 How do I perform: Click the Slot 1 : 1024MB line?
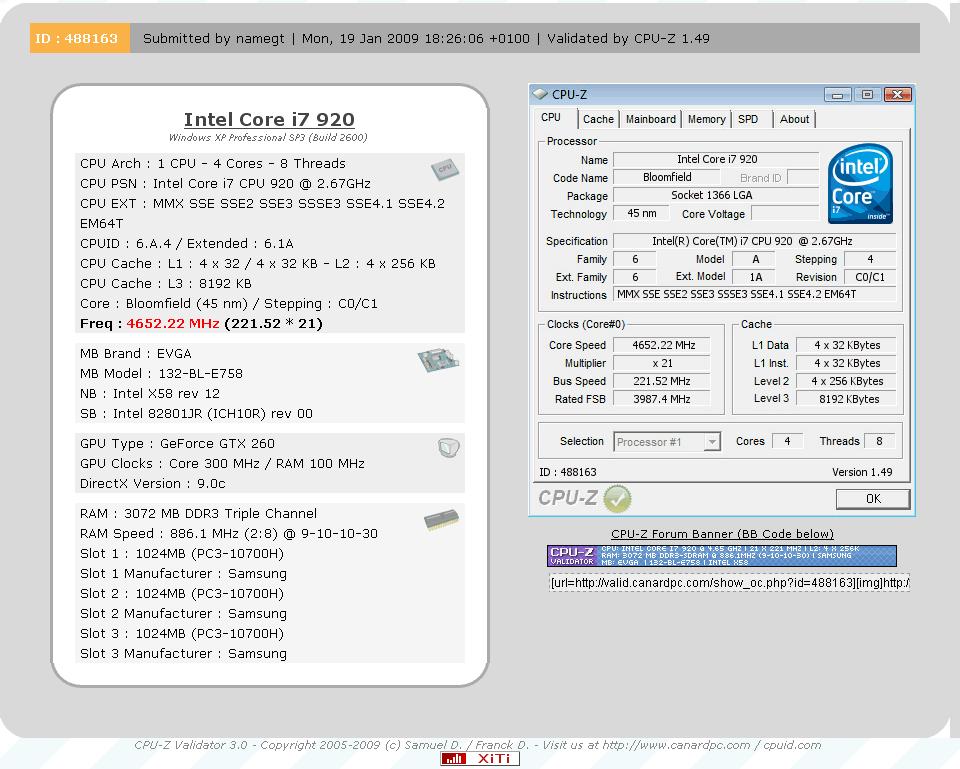coord(182,553)
